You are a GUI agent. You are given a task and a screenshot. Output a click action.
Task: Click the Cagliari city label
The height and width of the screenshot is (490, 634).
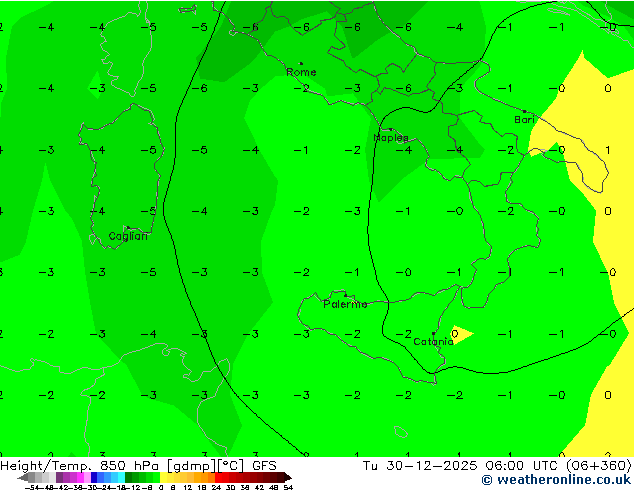click(128, 236)
